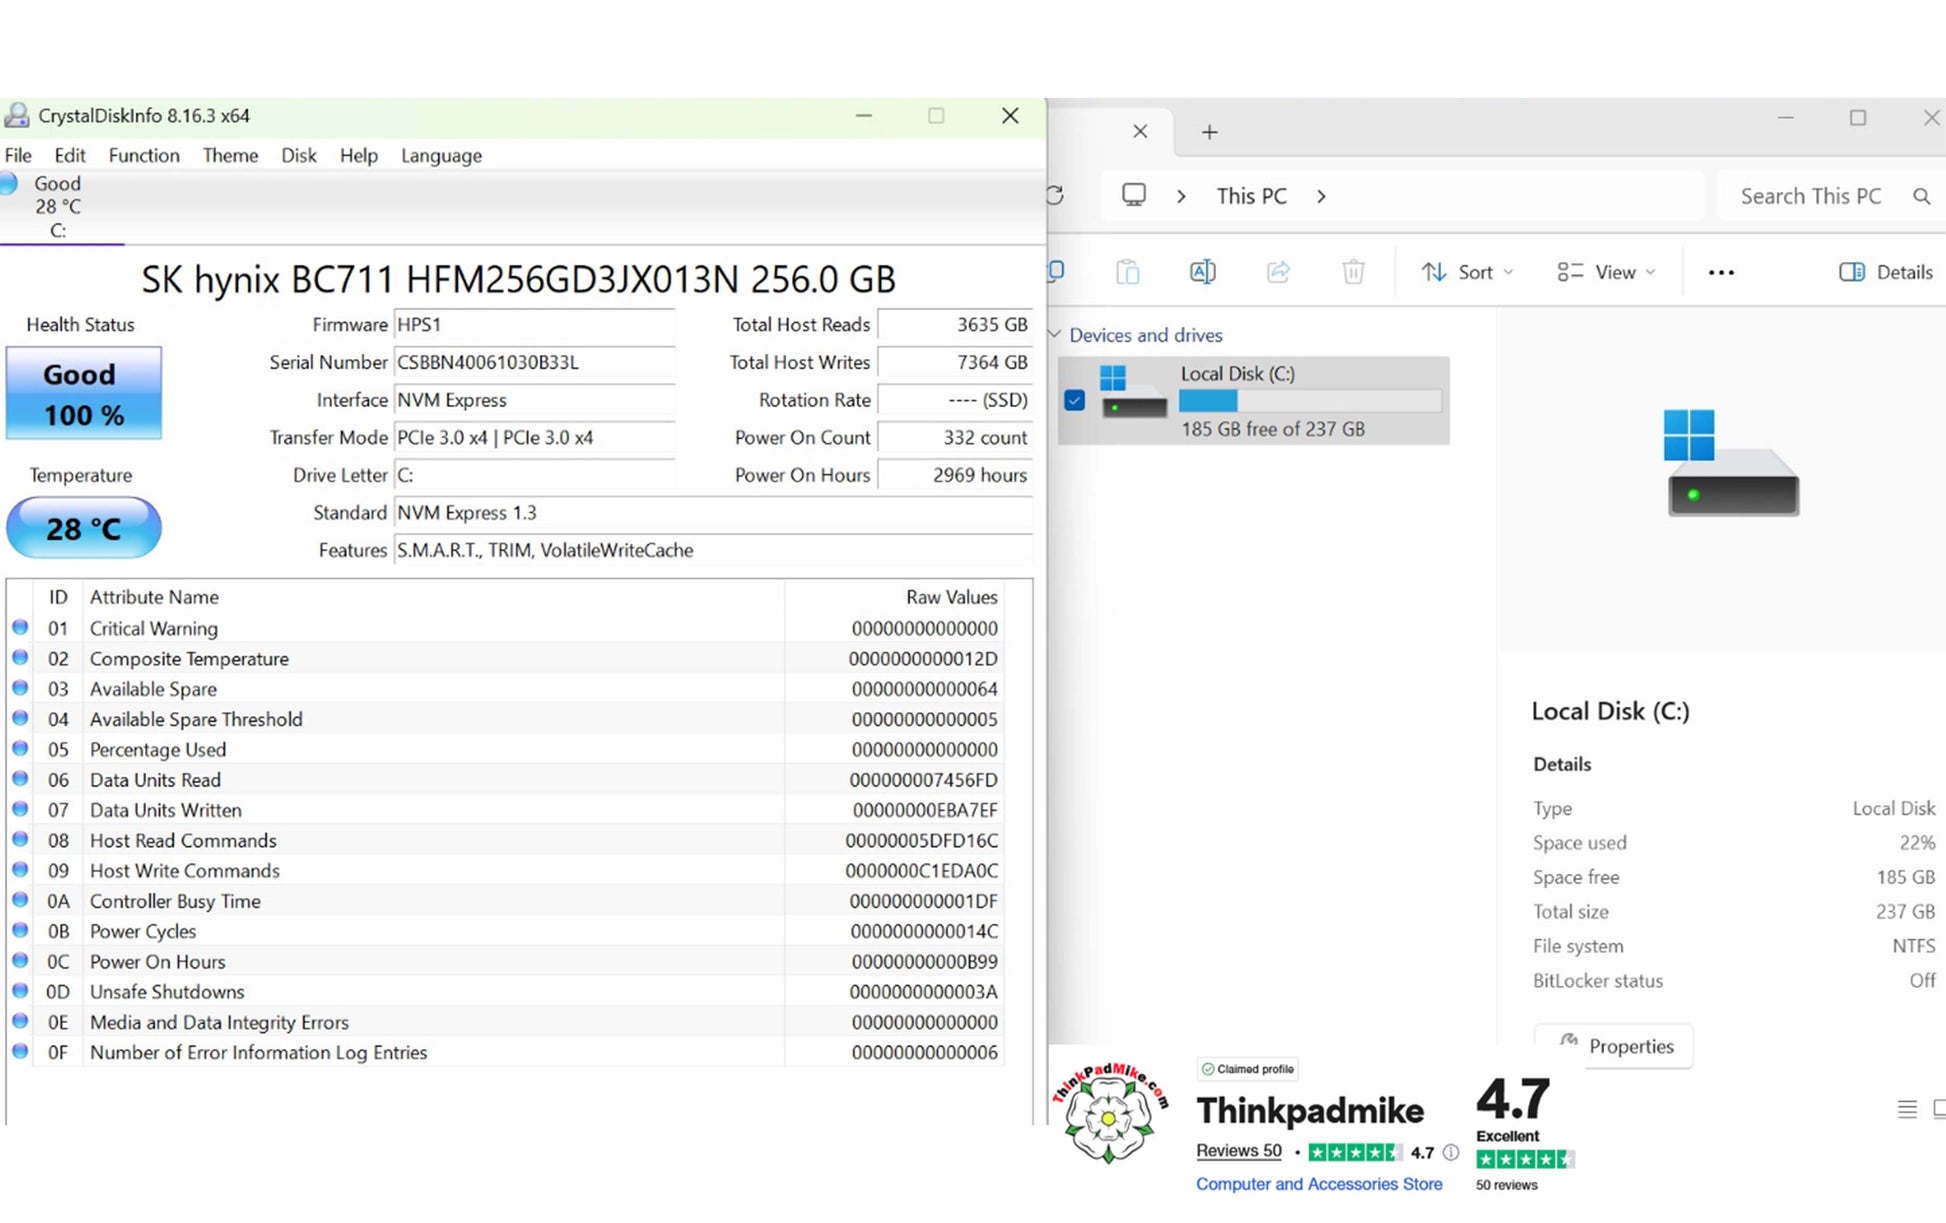Click the Refresh icon beside address bar
1946x1223 pixels.
1055,196
